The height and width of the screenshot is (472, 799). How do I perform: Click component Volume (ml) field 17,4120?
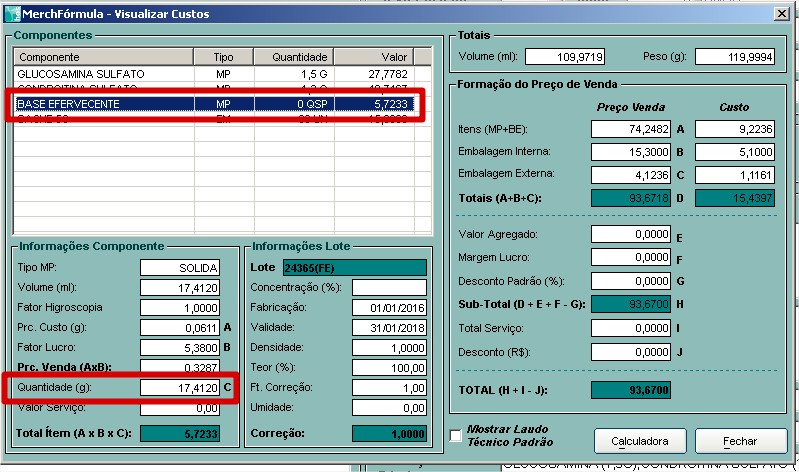[180, 288]
